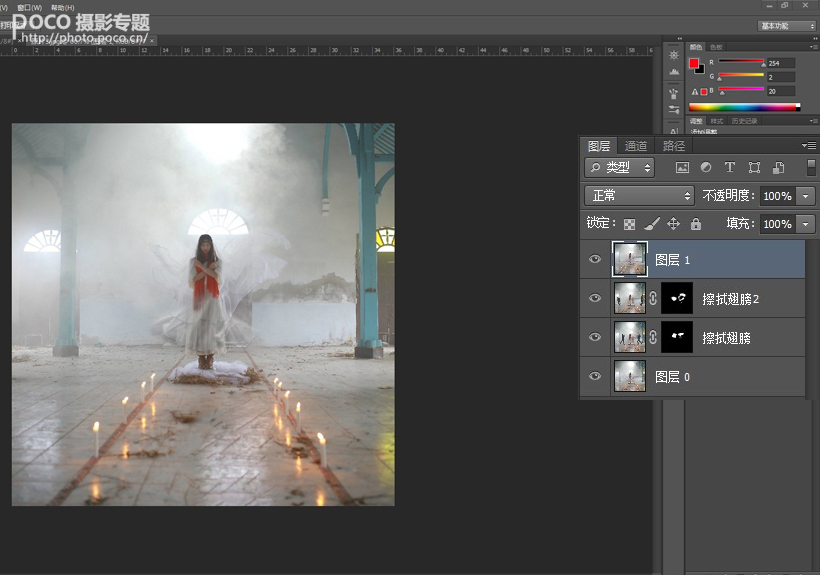Open the fill slider dropdown arrow
The height and width of the screenshot is (575, 820).
click(x=806, y=224)
